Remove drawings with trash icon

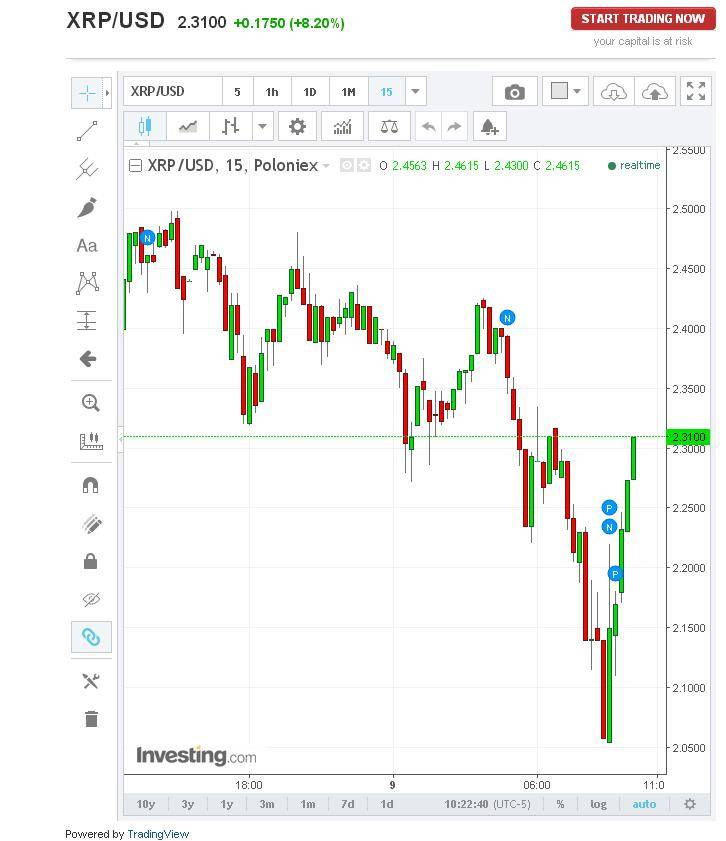pos(91,719)
